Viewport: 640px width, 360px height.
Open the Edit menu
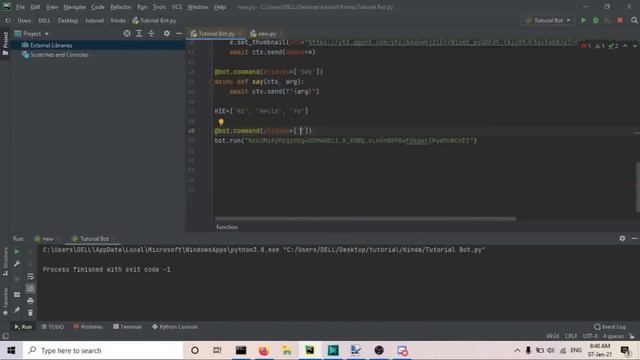coord(36,7)
